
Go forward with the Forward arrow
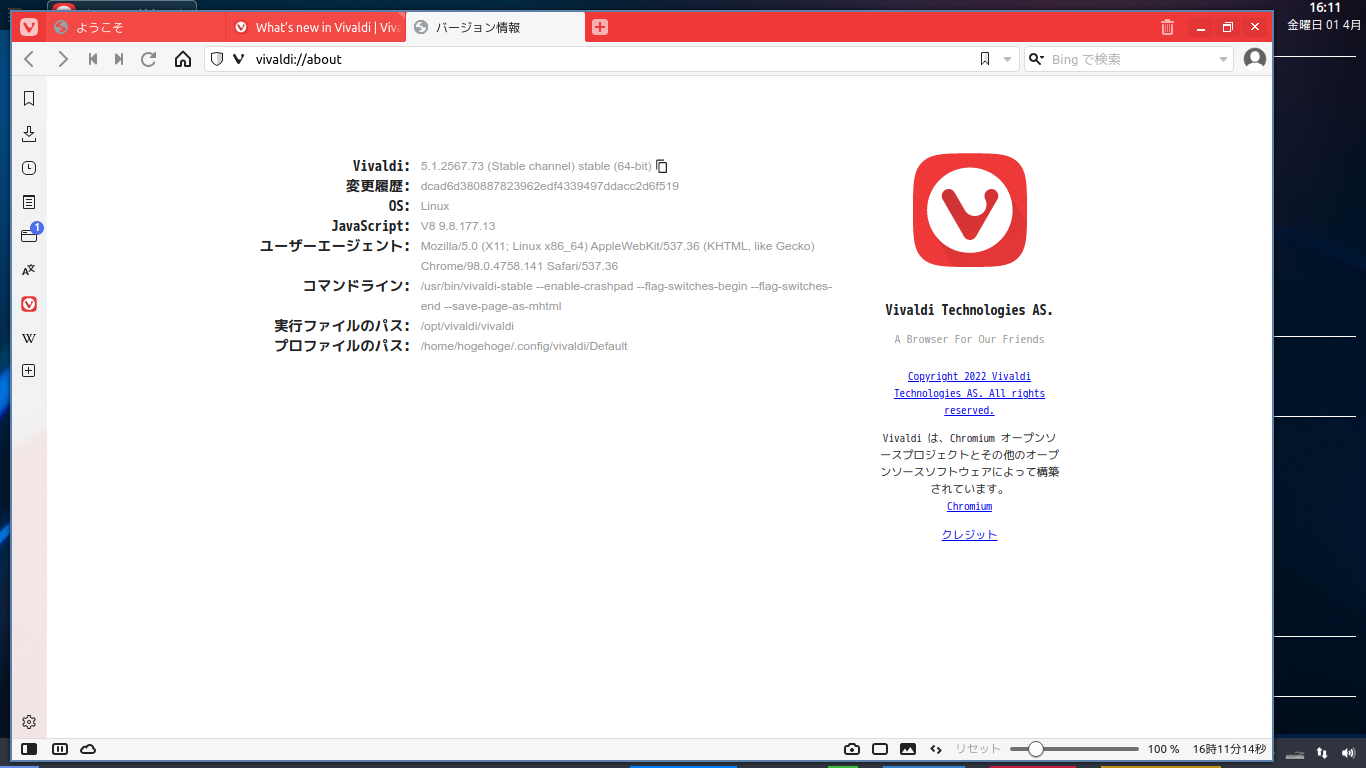(63, 59)
